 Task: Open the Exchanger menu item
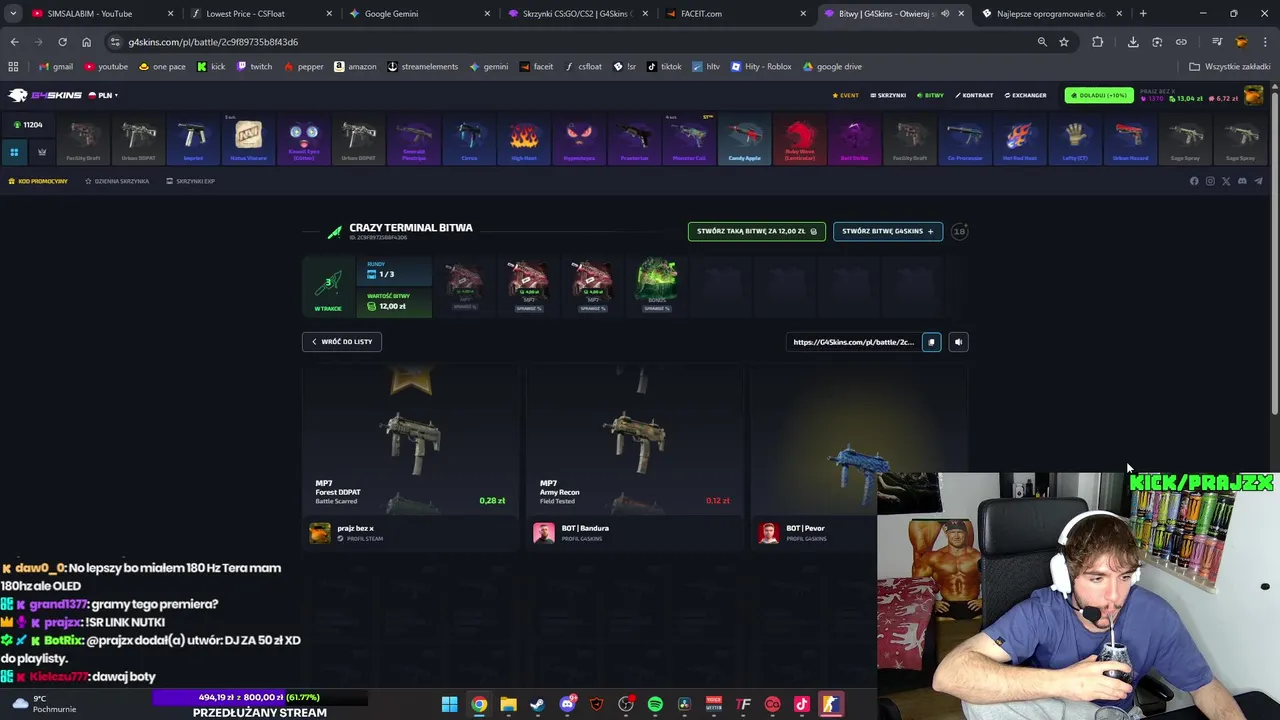click(x=1026, y=95)
